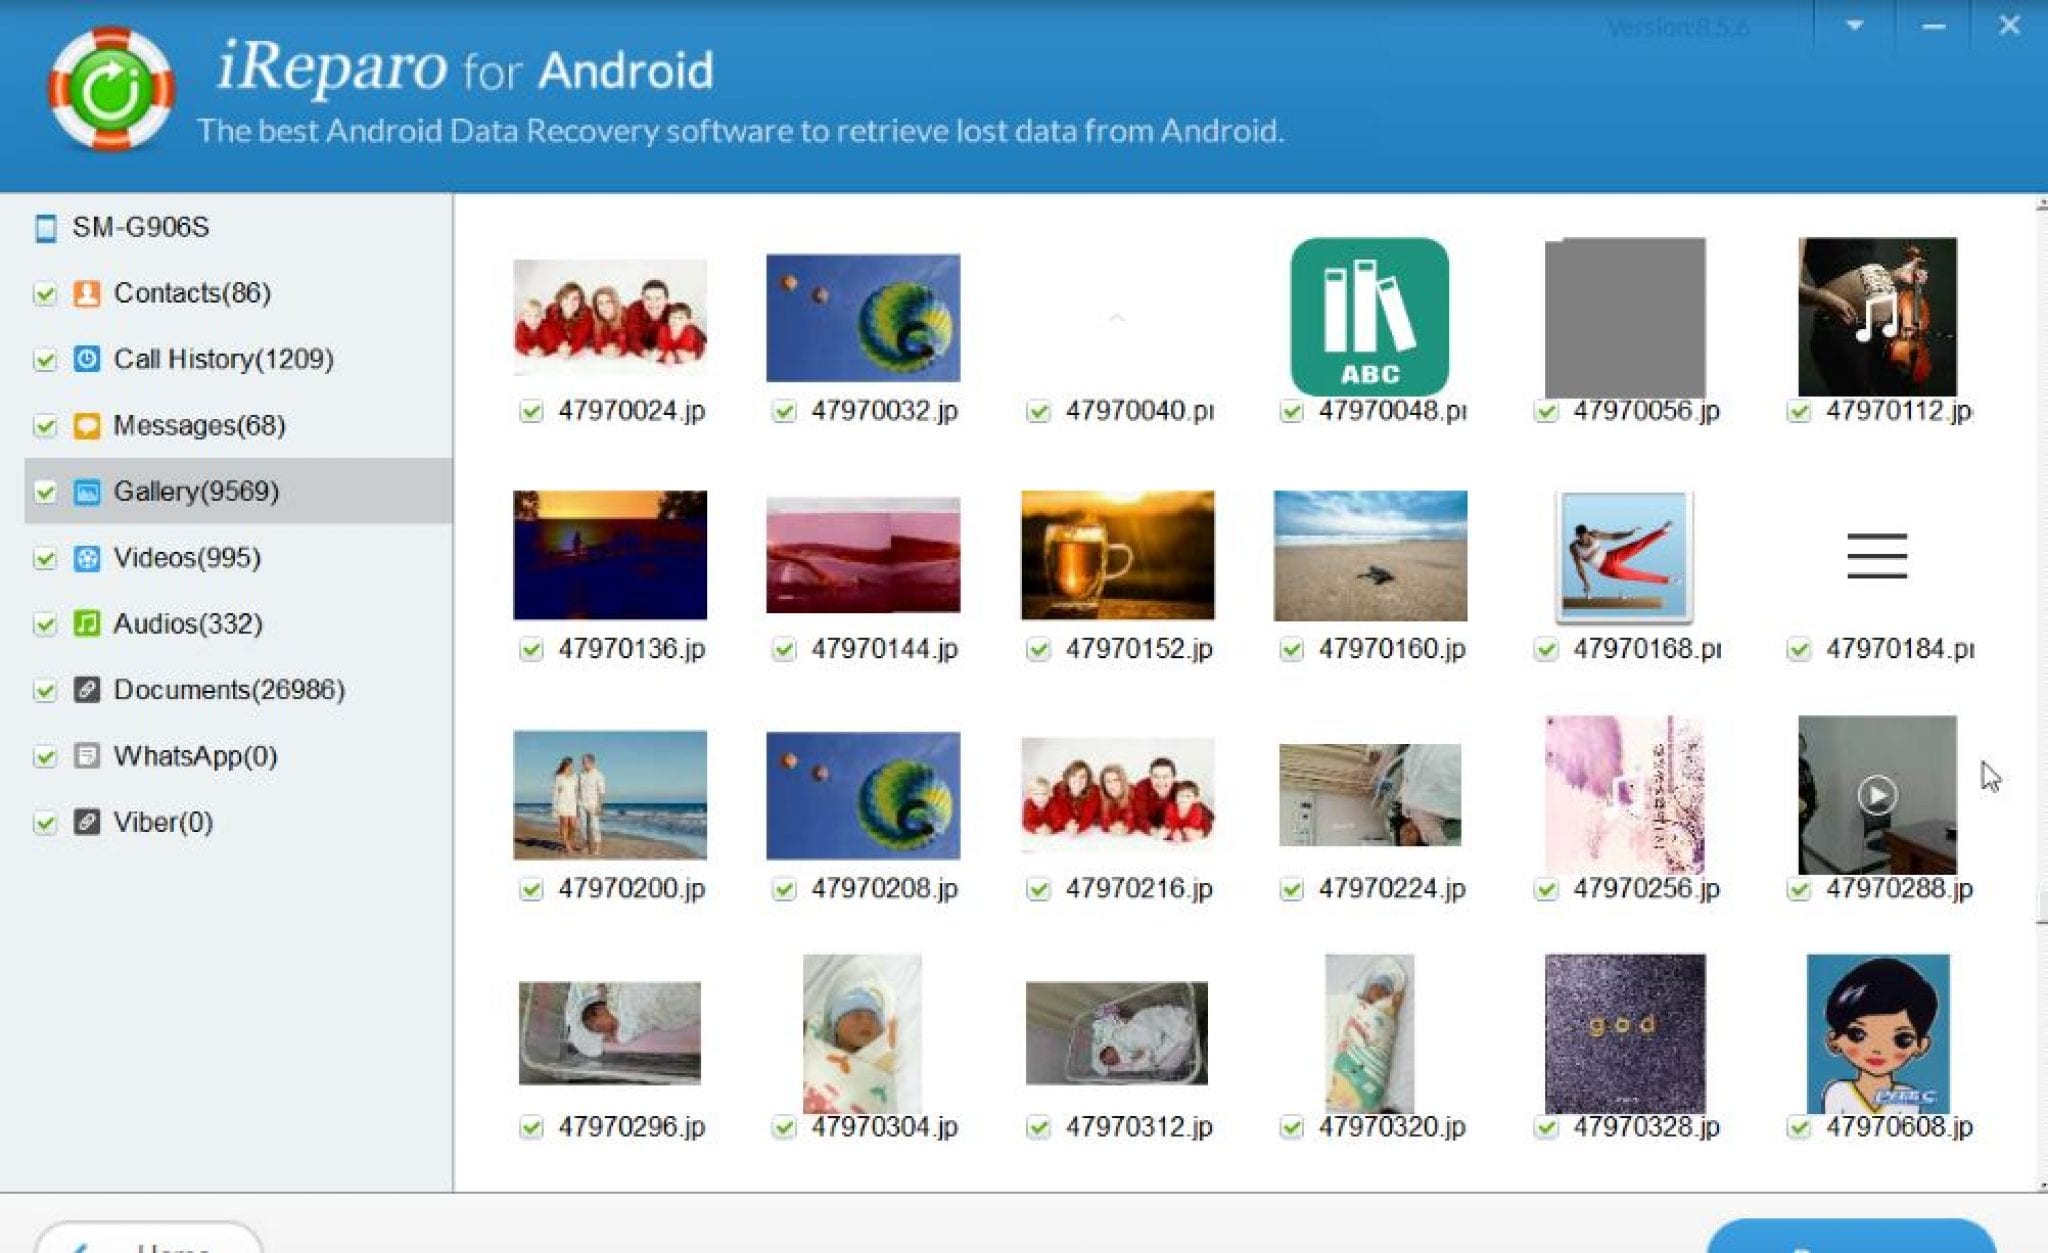
Task: Open the Videos(995) category
Action: point(187,558)
